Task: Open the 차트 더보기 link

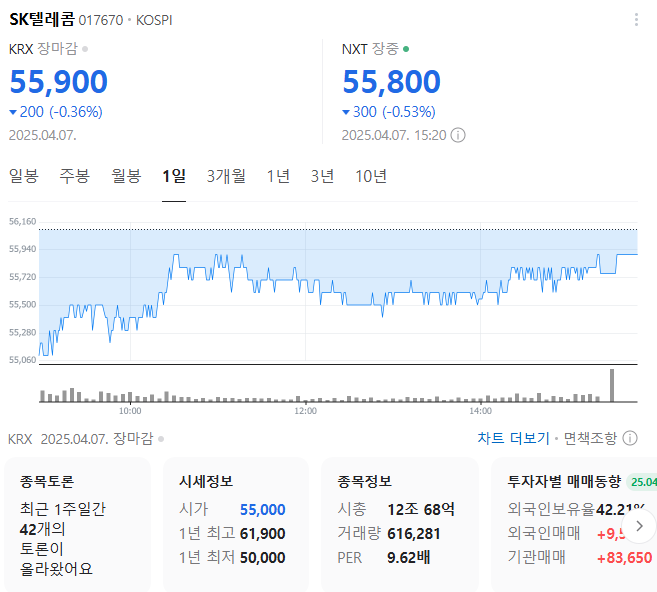Action: pyautogui.click(x=513, y=438)
